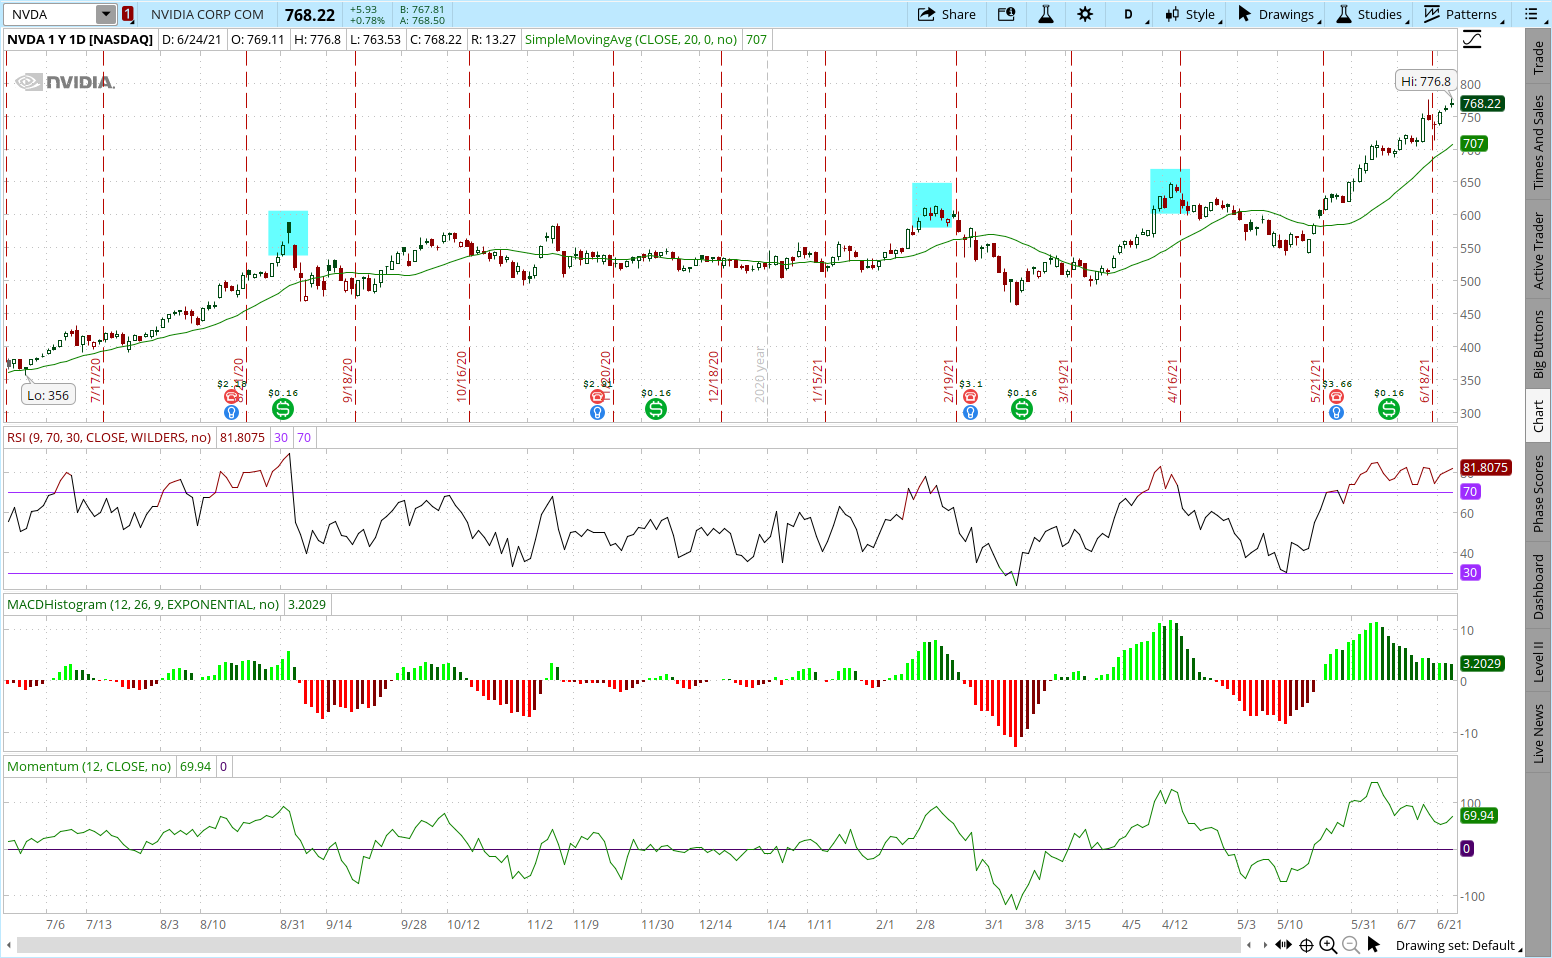Screen dimensions: 1552x958
Task: Open the NVDA symbol dropdown arrow
Action: (x=105, y=14)
